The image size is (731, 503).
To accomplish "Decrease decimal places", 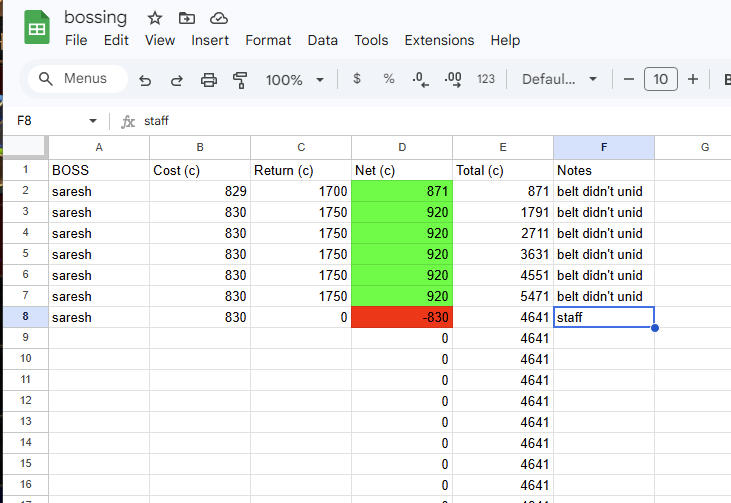I will (421, 79).
